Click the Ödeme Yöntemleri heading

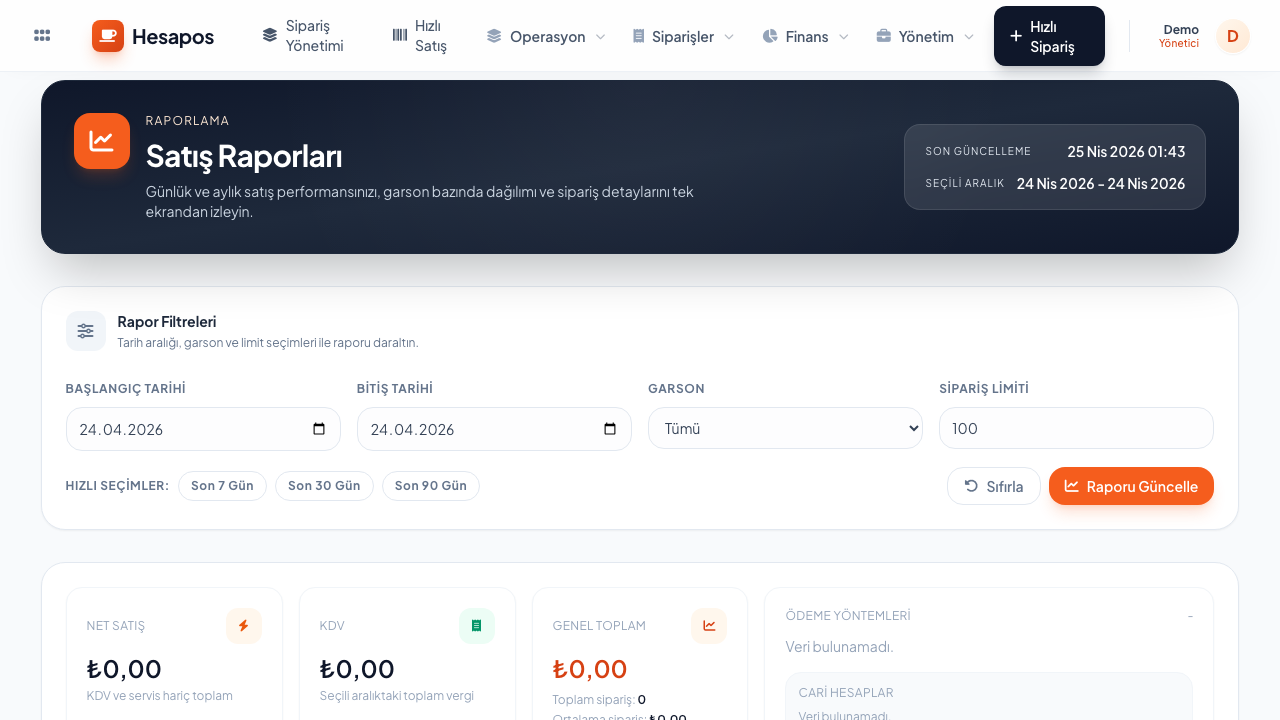coord(848,615)
